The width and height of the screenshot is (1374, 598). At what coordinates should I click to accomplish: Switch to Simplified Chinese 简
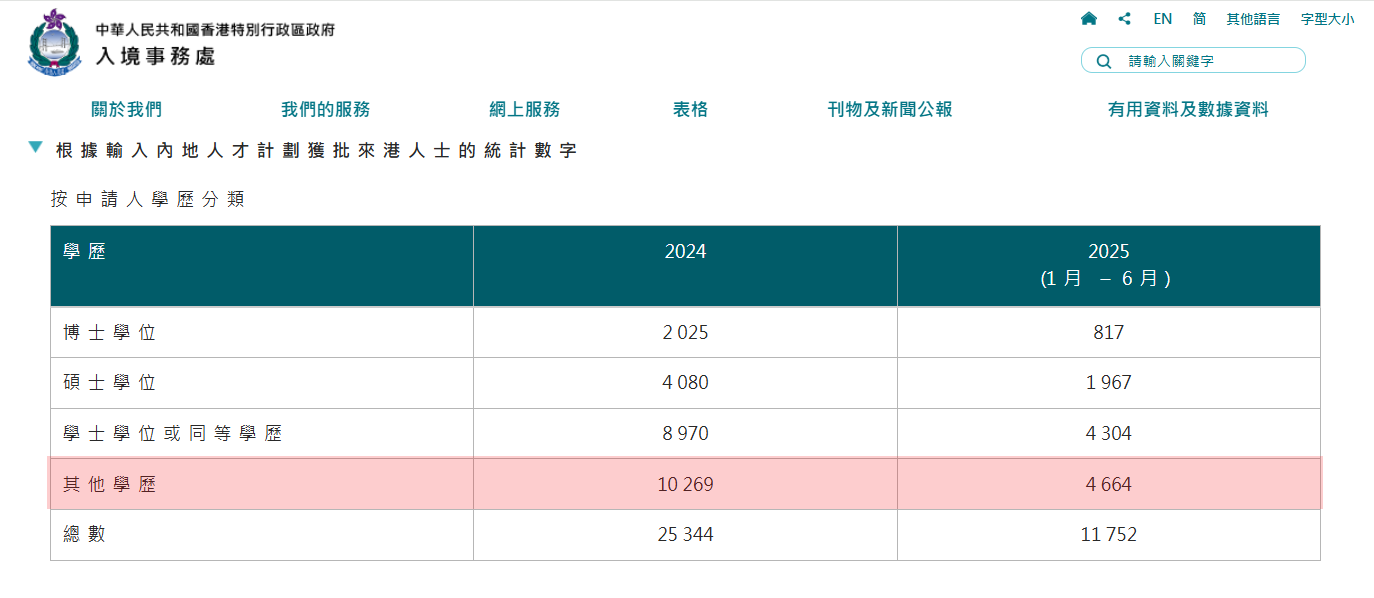(1199, 19)
